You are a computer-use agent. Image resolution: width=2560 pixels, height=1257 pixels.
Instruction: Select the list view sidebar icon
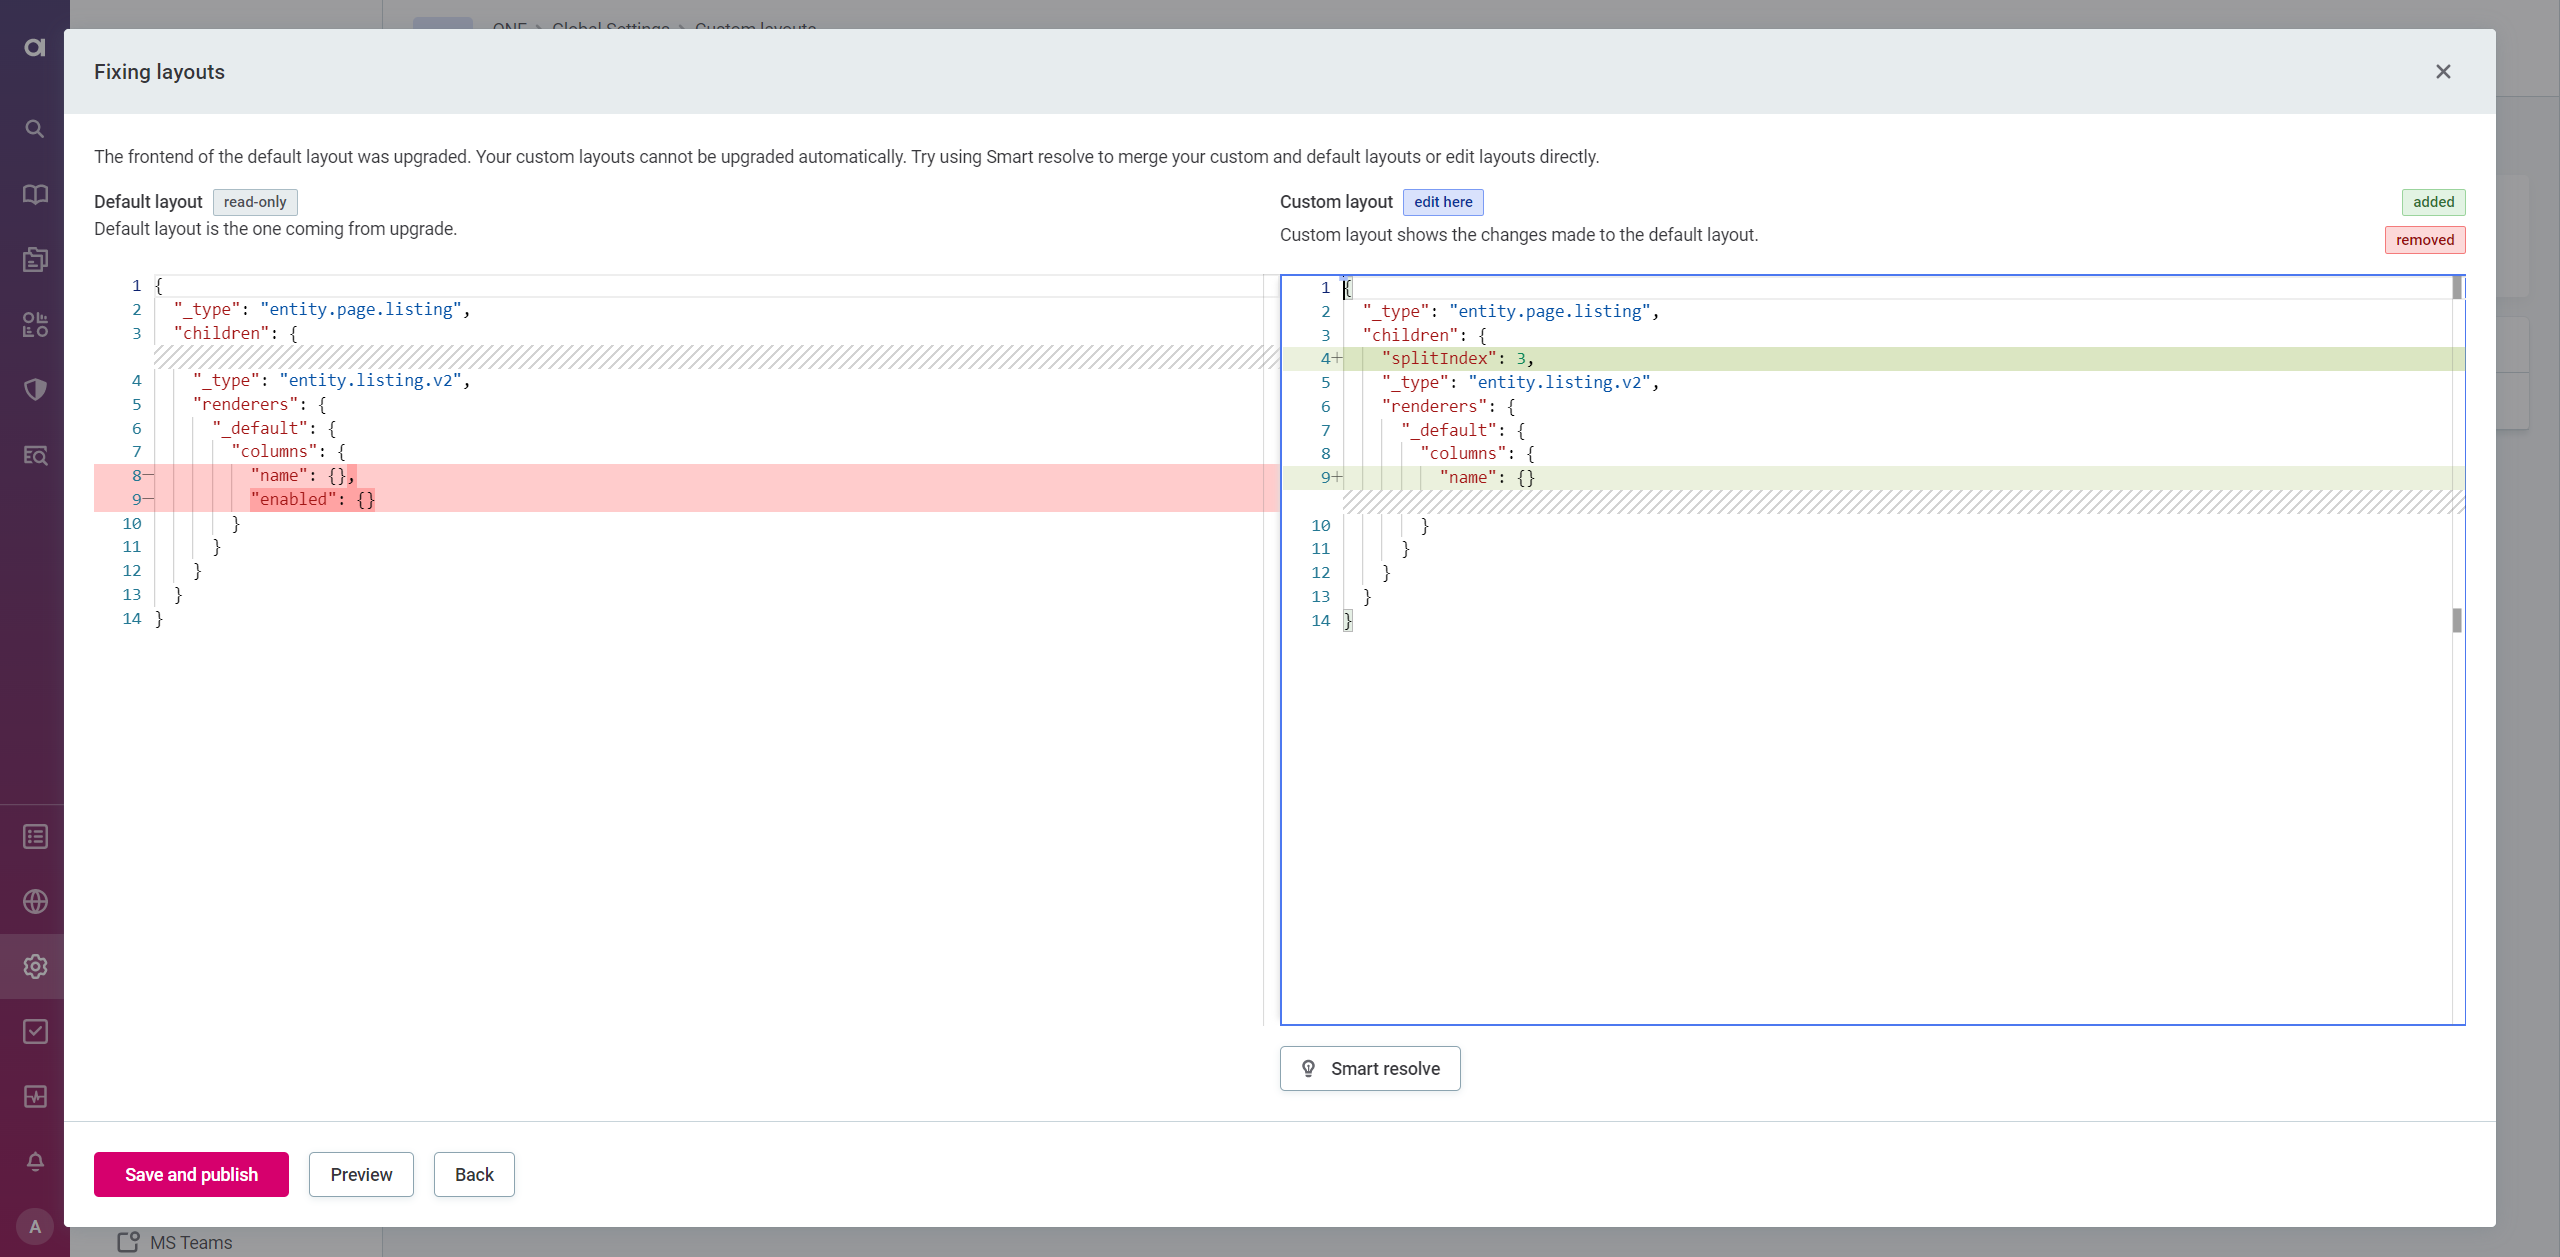pos(34,836)
